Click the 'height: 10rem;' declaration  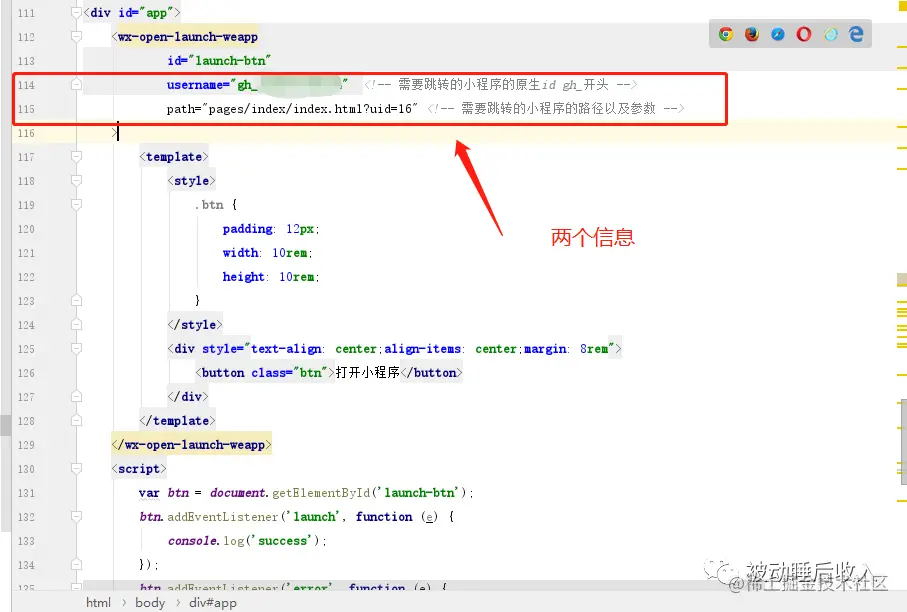coord(271,277)
